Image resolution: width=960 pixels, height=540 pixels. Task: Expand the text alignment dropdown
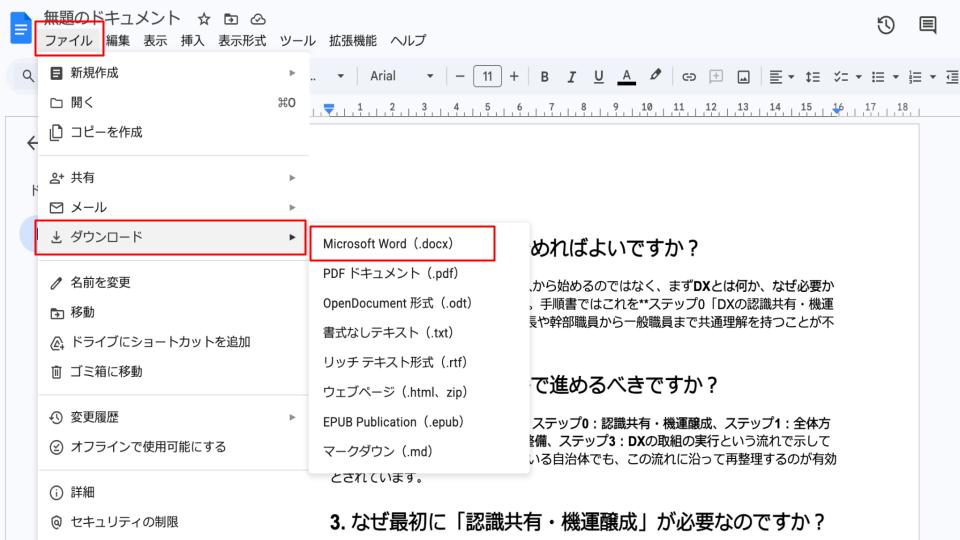click(782, 76)
